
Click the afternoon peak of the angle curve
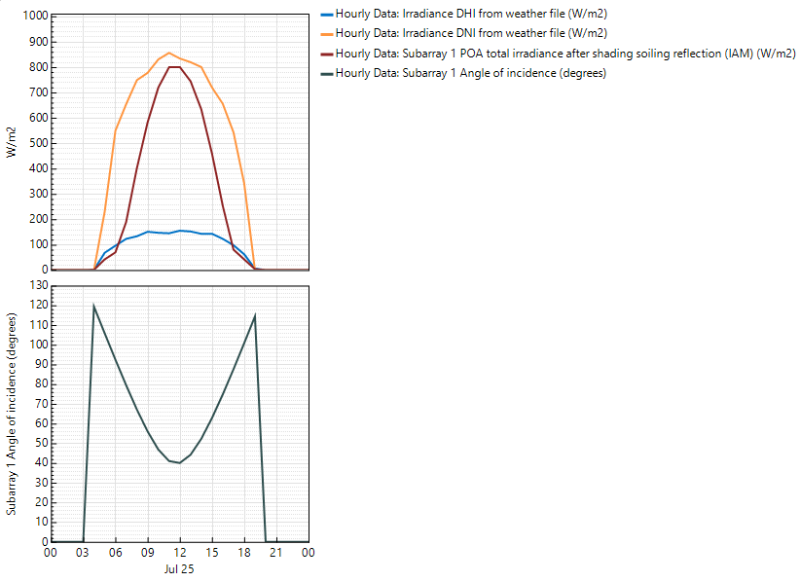[x=255, y=315]
